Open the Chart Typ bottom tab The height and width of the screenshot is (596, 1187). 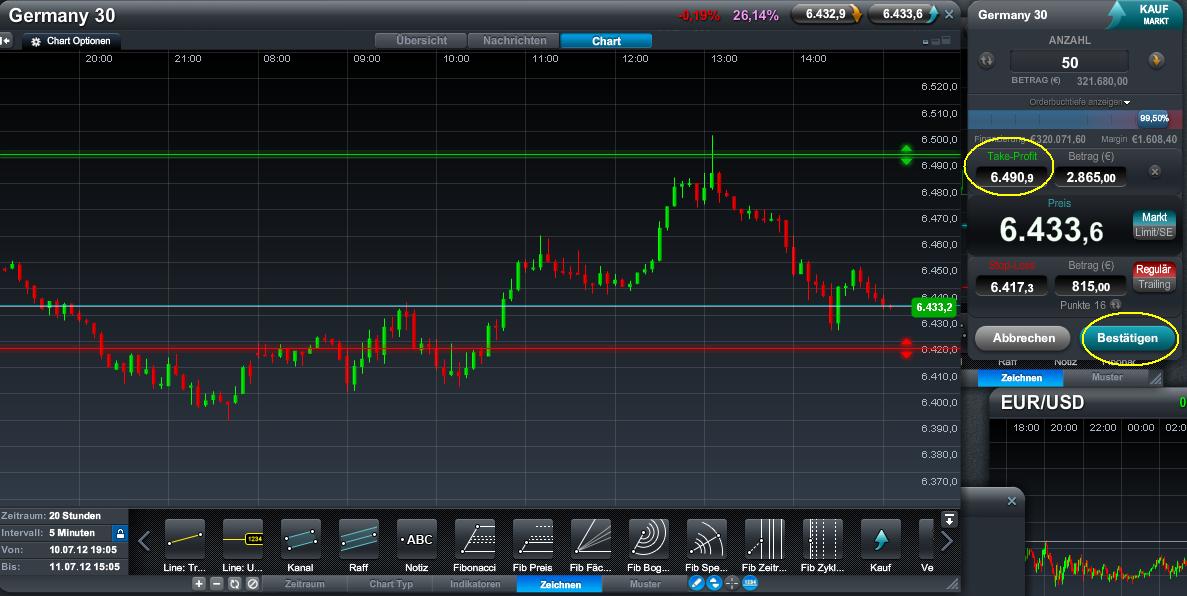(391, 584)
